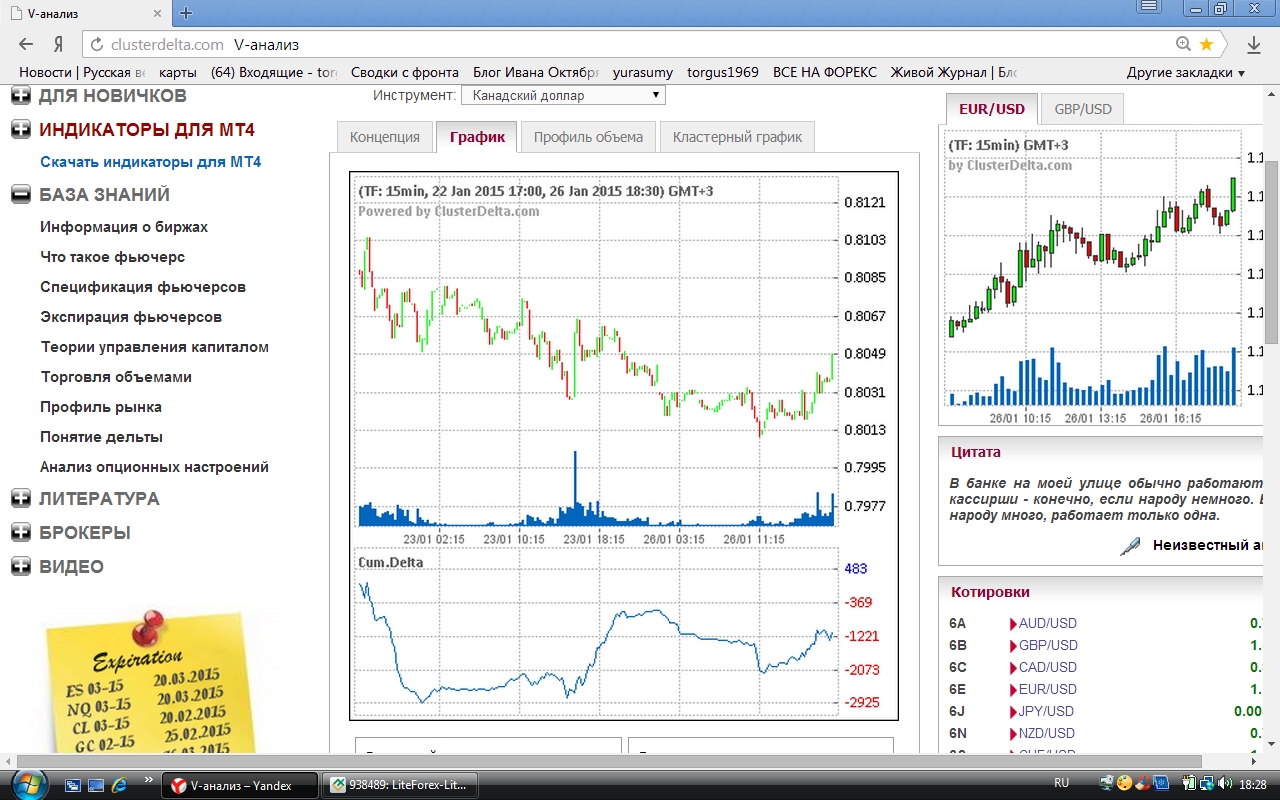Image resolution: width=1280 pixels, height=800 pixels.
Task: Expand the 'Другие закладки' bookmarks folder
Action: click(x=1185, y=72)
